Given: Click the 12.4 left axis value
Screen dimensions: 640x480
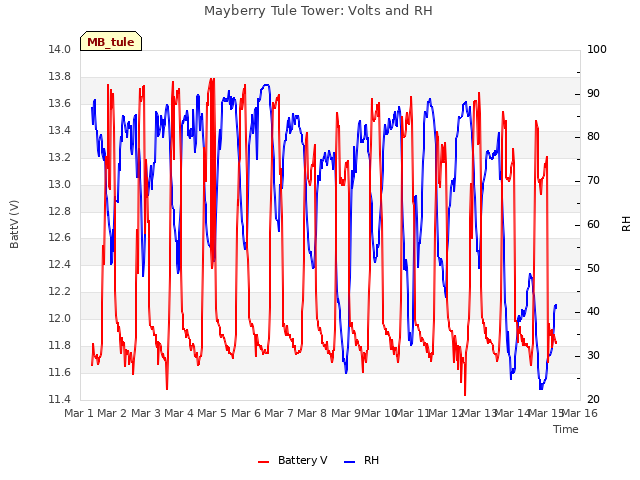Looking at the screenshot, I should [59, 264].
